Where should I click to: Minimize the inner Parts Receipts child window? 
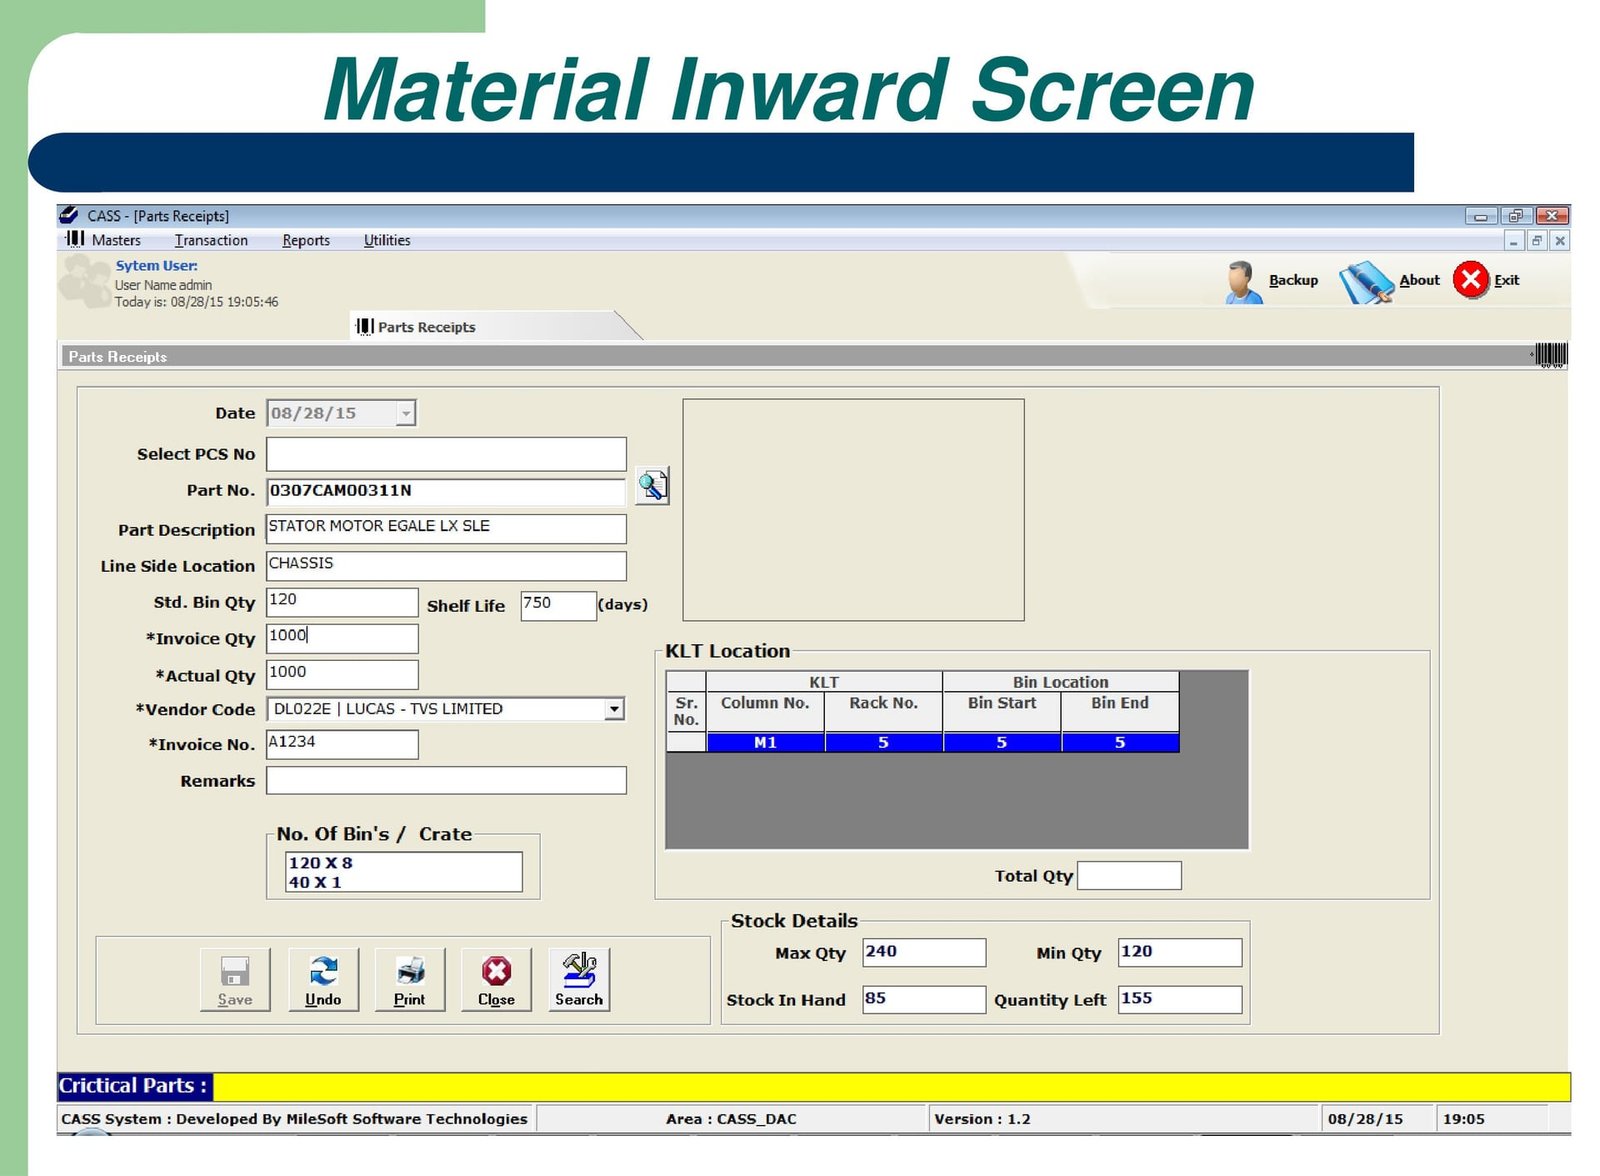click(1515, 240)
